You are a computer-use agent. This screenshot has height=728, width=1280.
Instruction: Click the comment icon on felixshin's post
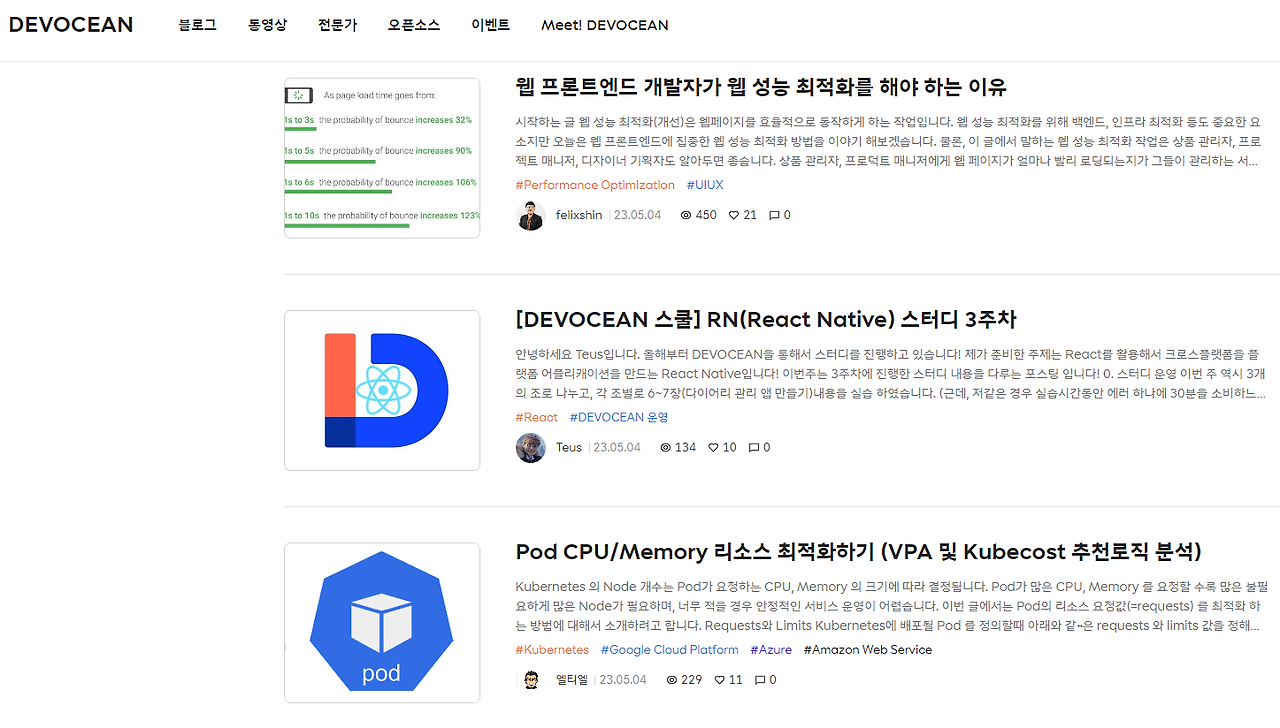pos(774,215)
